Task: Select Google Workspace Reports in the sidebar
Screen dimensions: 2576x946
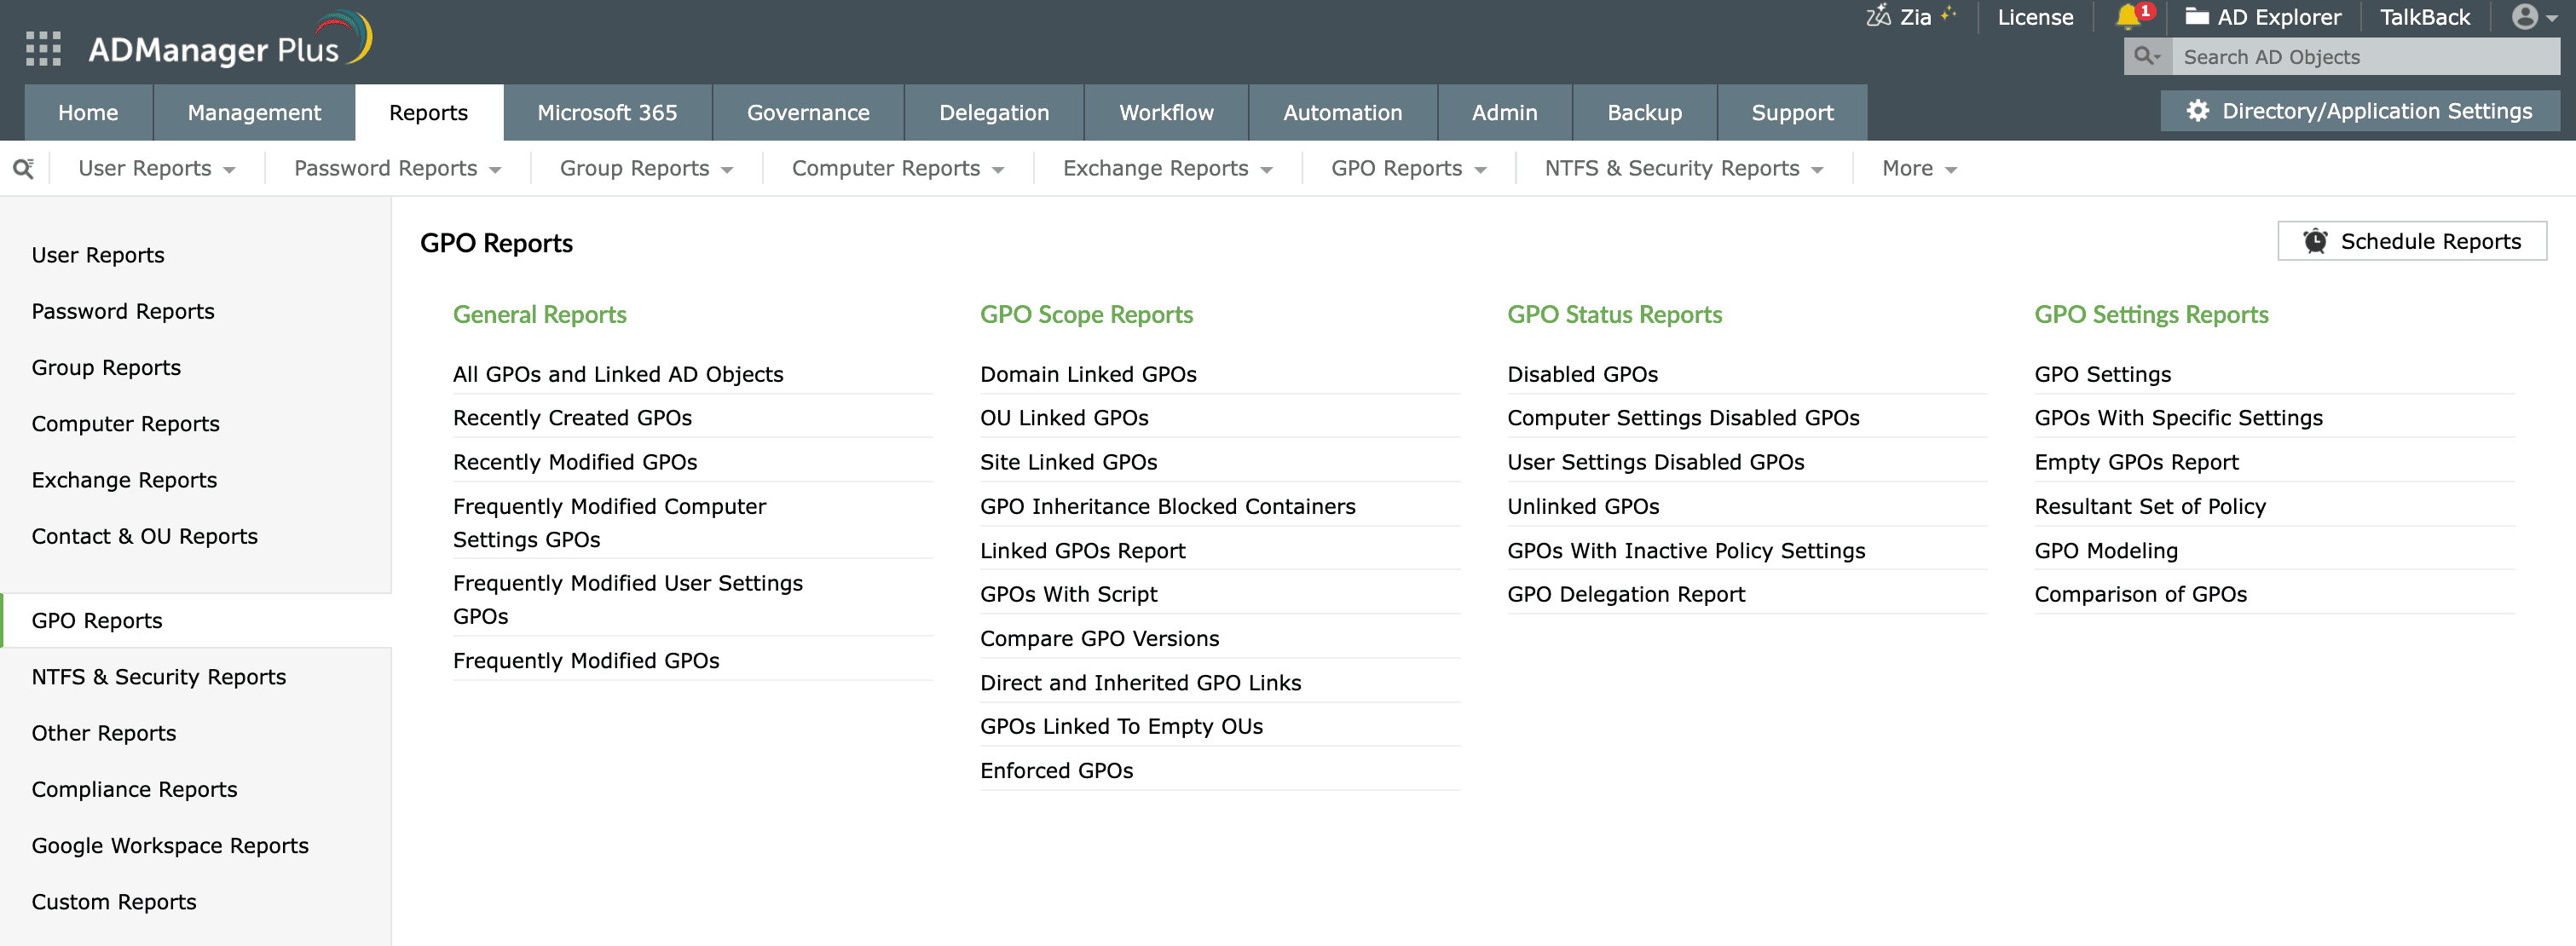Action: [170, 845]
